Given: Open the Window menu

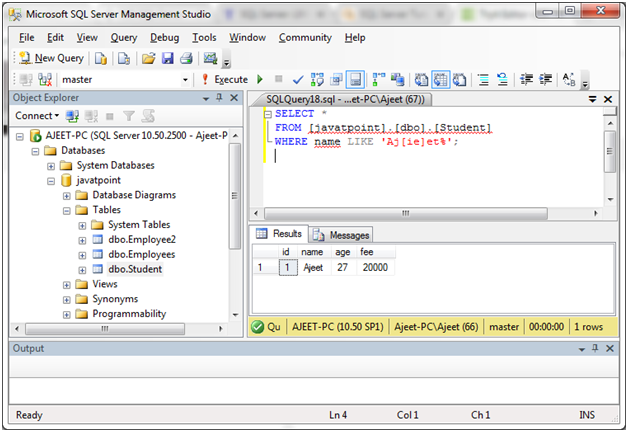Looking at the screenshot, I should [248, 38].
